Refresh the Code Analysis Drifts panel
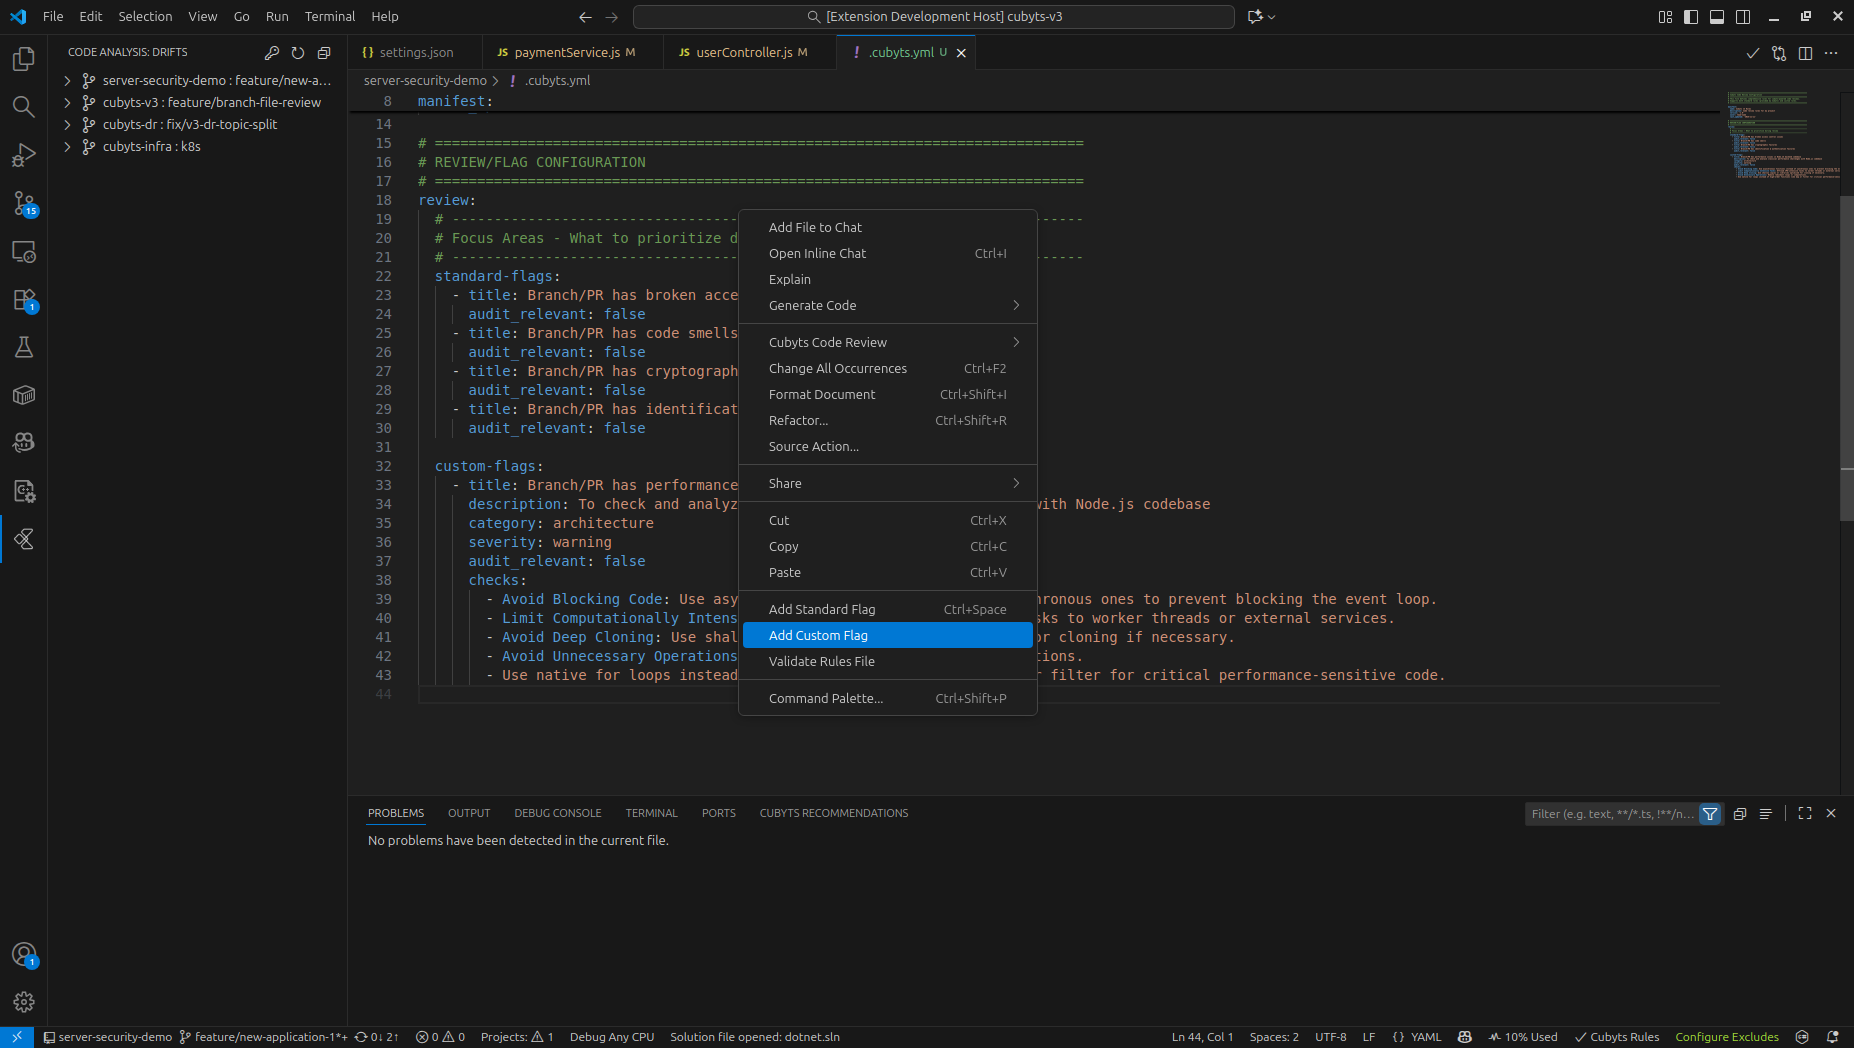1854x1048 pixels. (x=298, y=52)
